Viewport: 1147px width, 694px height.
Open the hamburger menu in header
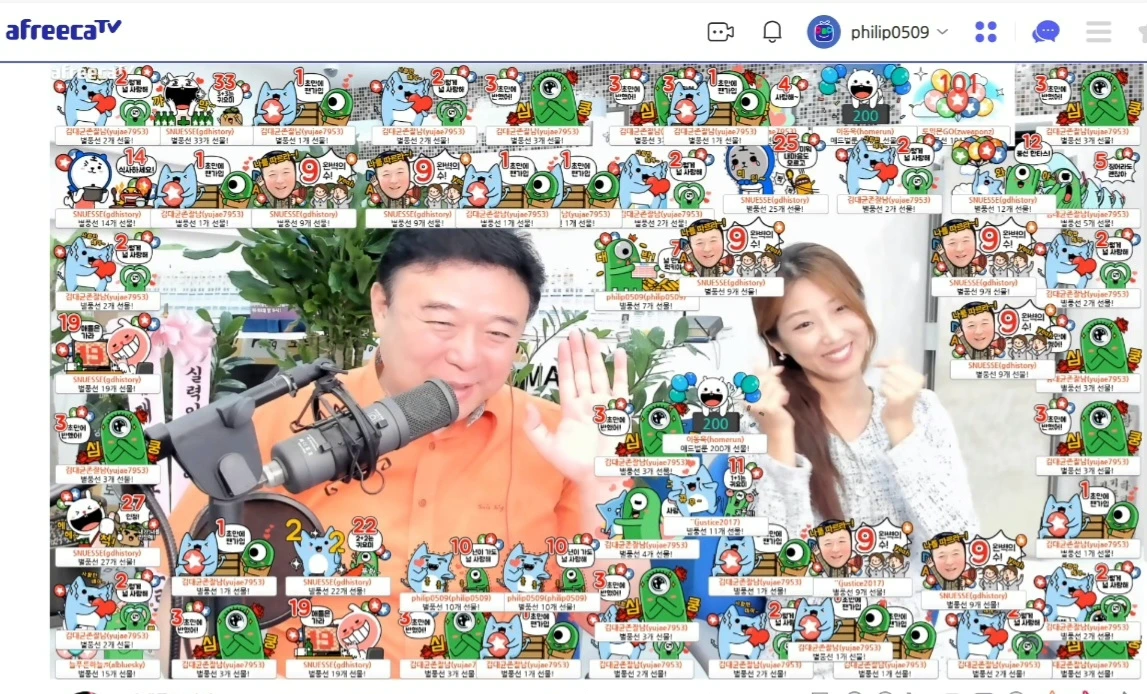(1099, 32)
